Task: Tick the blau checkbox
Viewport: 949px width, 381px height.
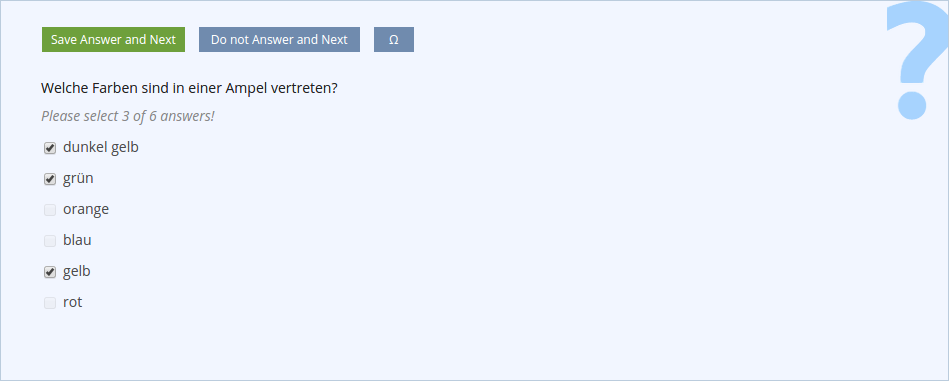Action: point(50,241)
